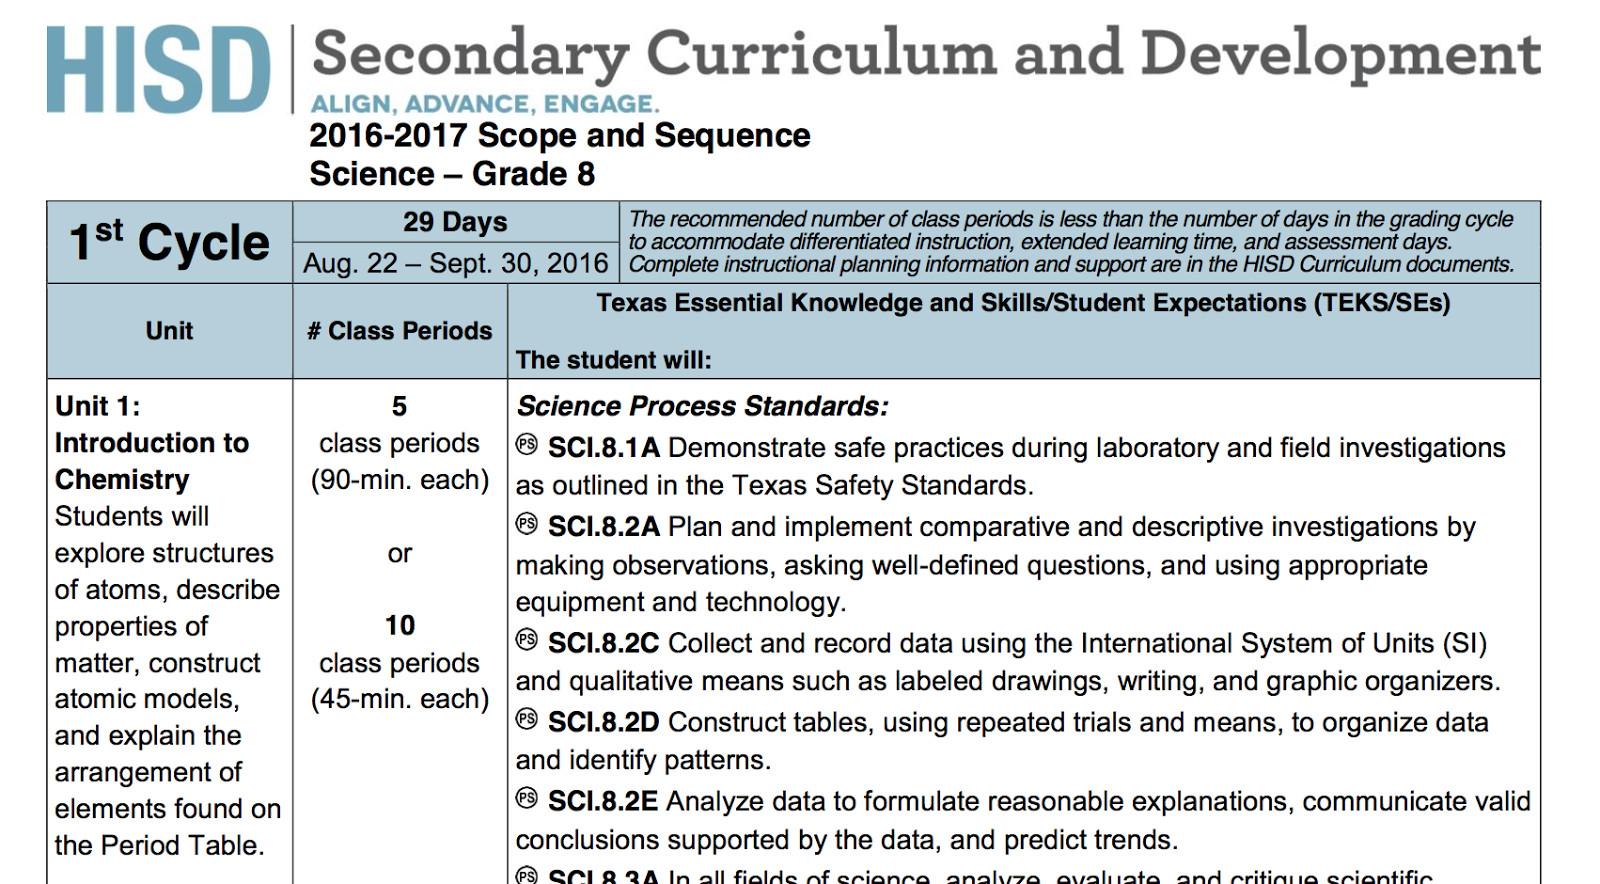Viewport: 1600px width, 884px height.
Task: Click the PS icon before SCI.8.2E
Action: click(x=527, y=798)
